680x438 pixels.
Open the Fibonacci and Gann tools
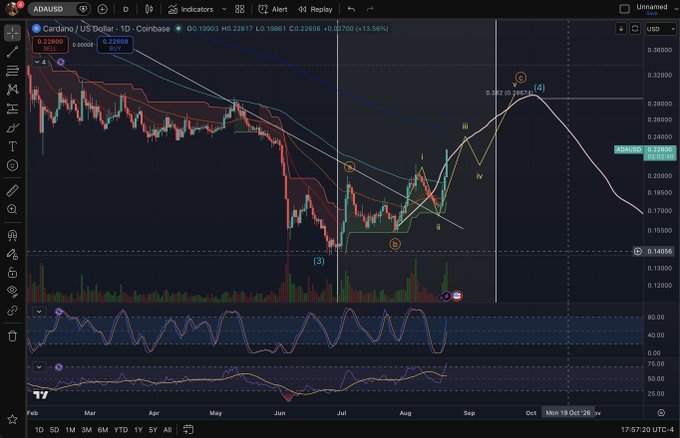pyautogui.click(x=13, y=71)
